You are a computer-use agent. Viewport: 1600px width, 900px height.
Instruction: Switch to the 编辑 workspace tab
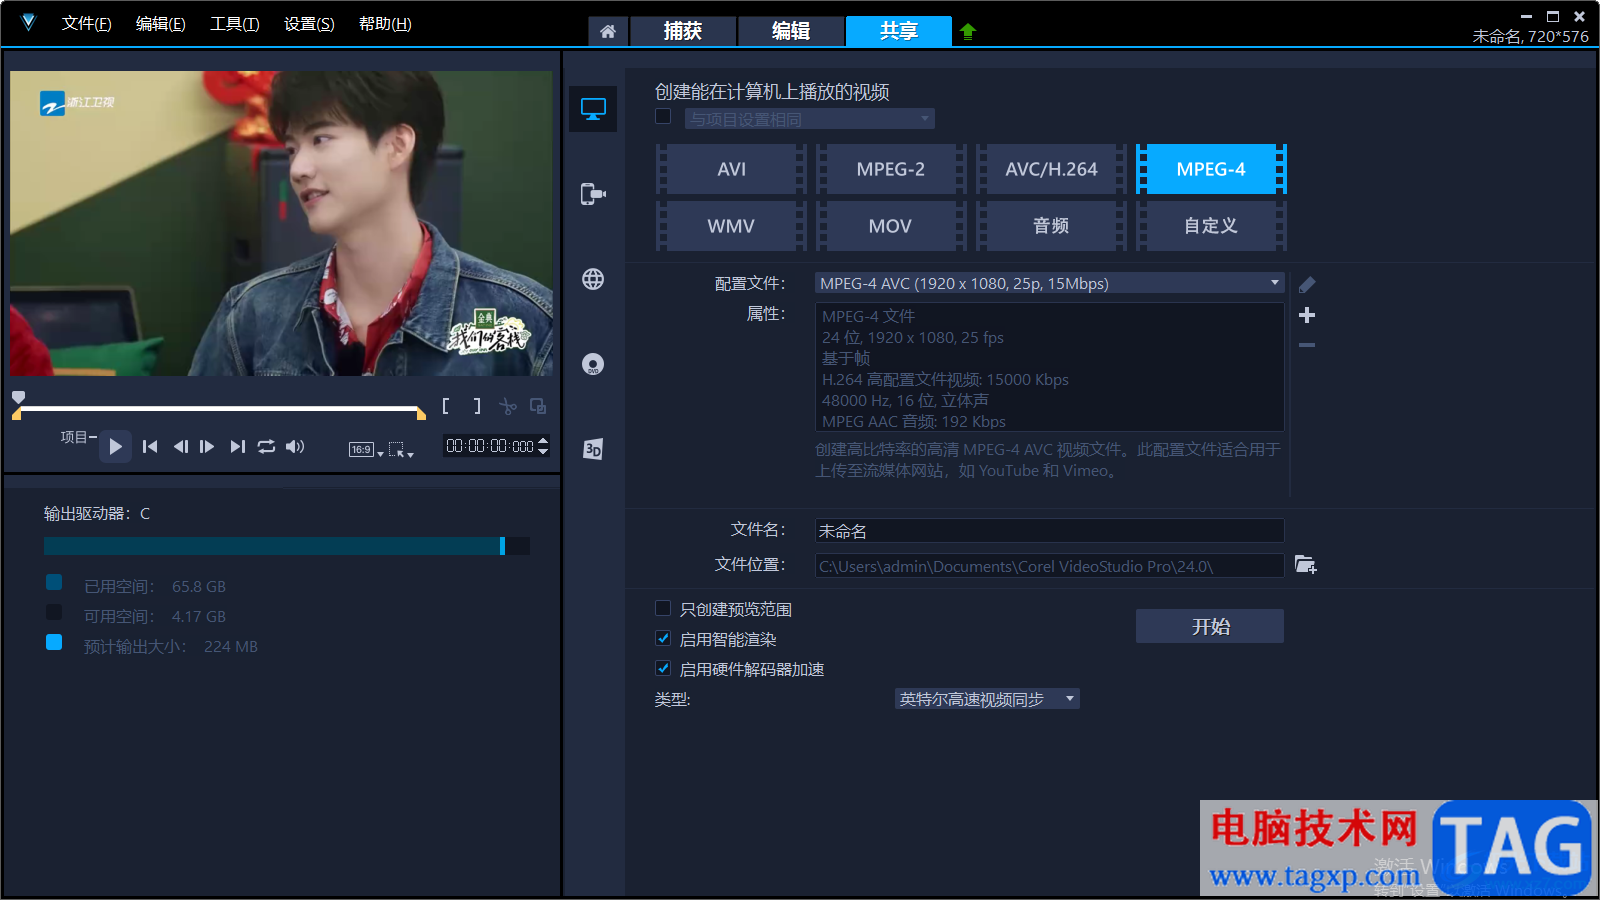pos(791,31)
